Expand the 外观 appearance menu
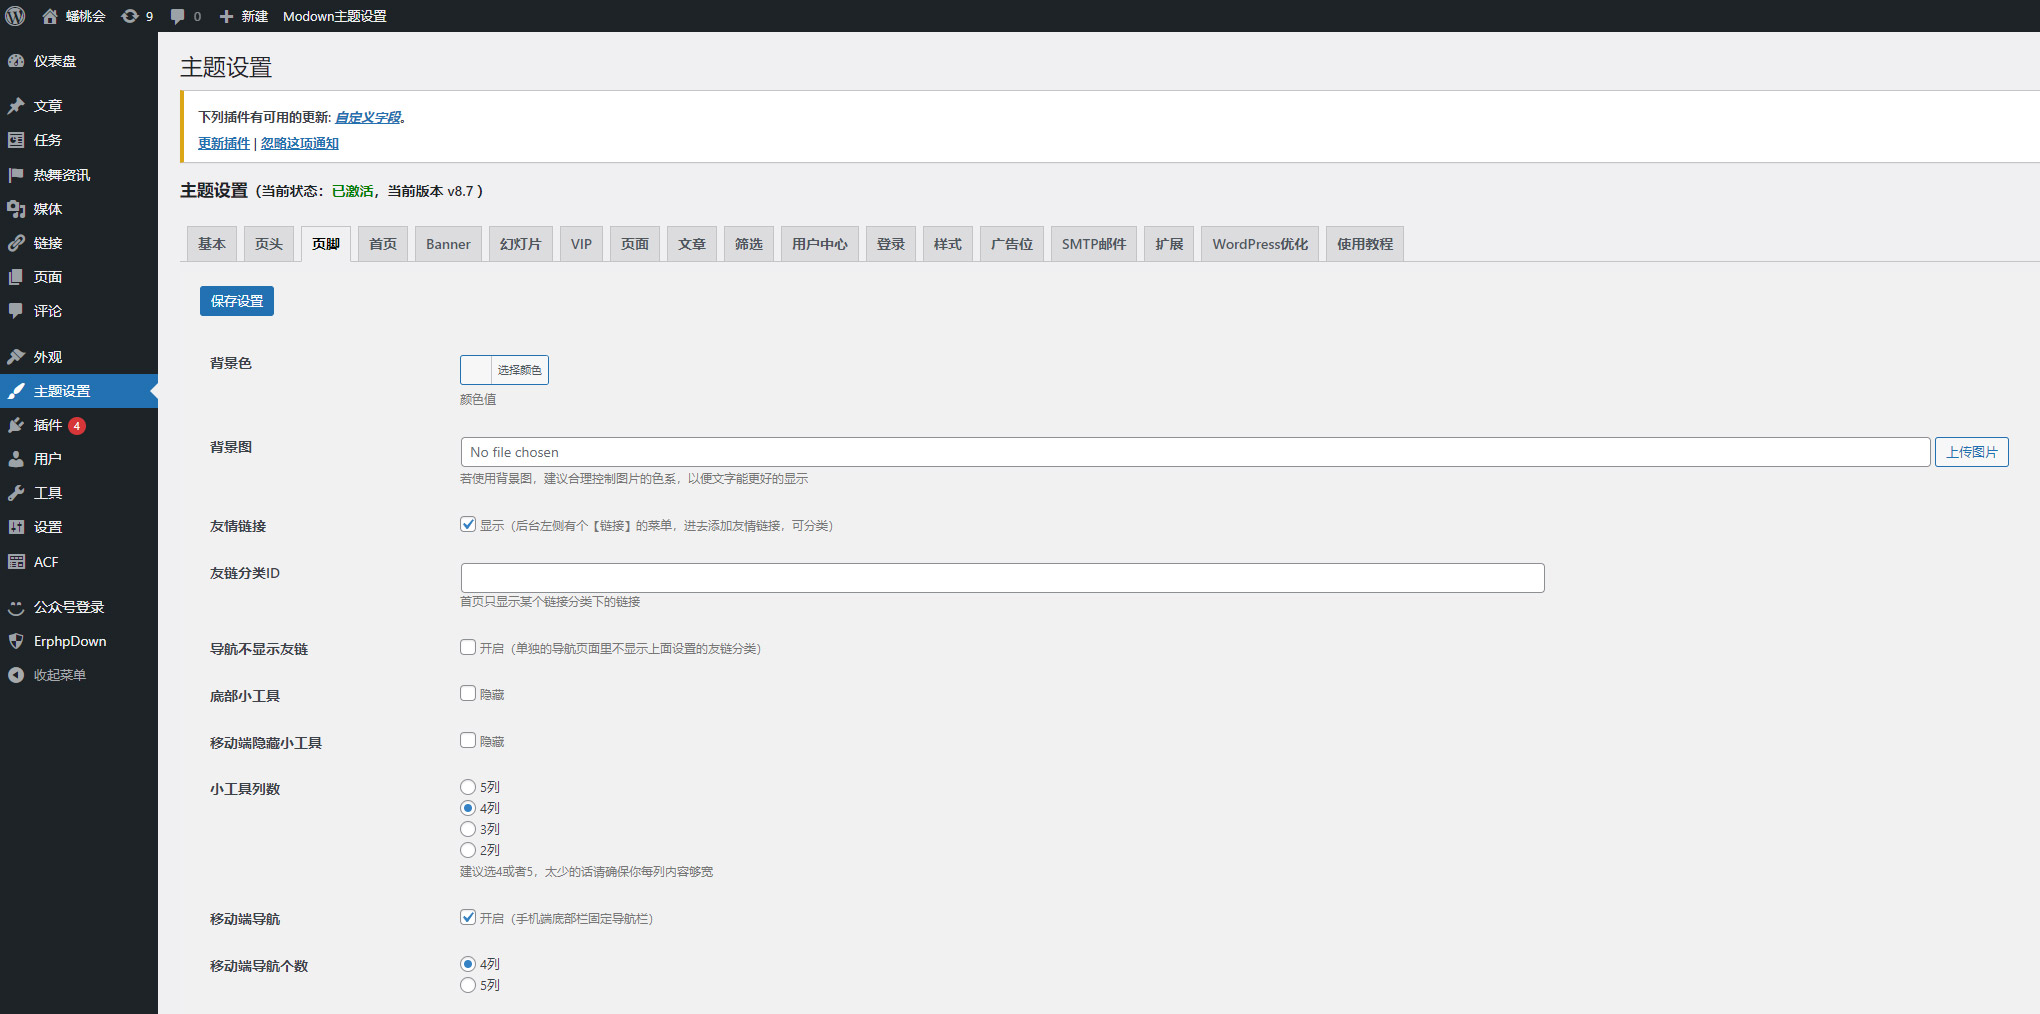 click(47, 357)
